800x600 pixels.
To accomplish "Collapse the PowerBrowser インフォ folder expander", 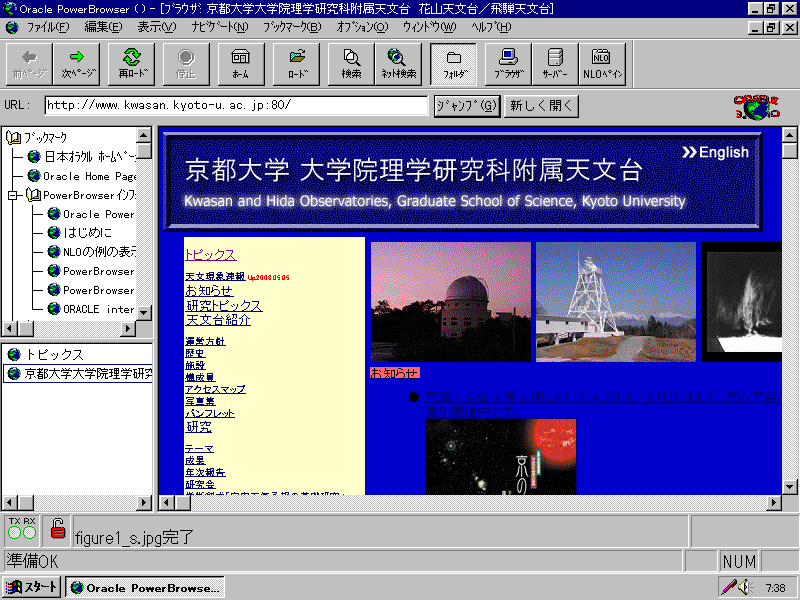I will [x=13, y=195].
